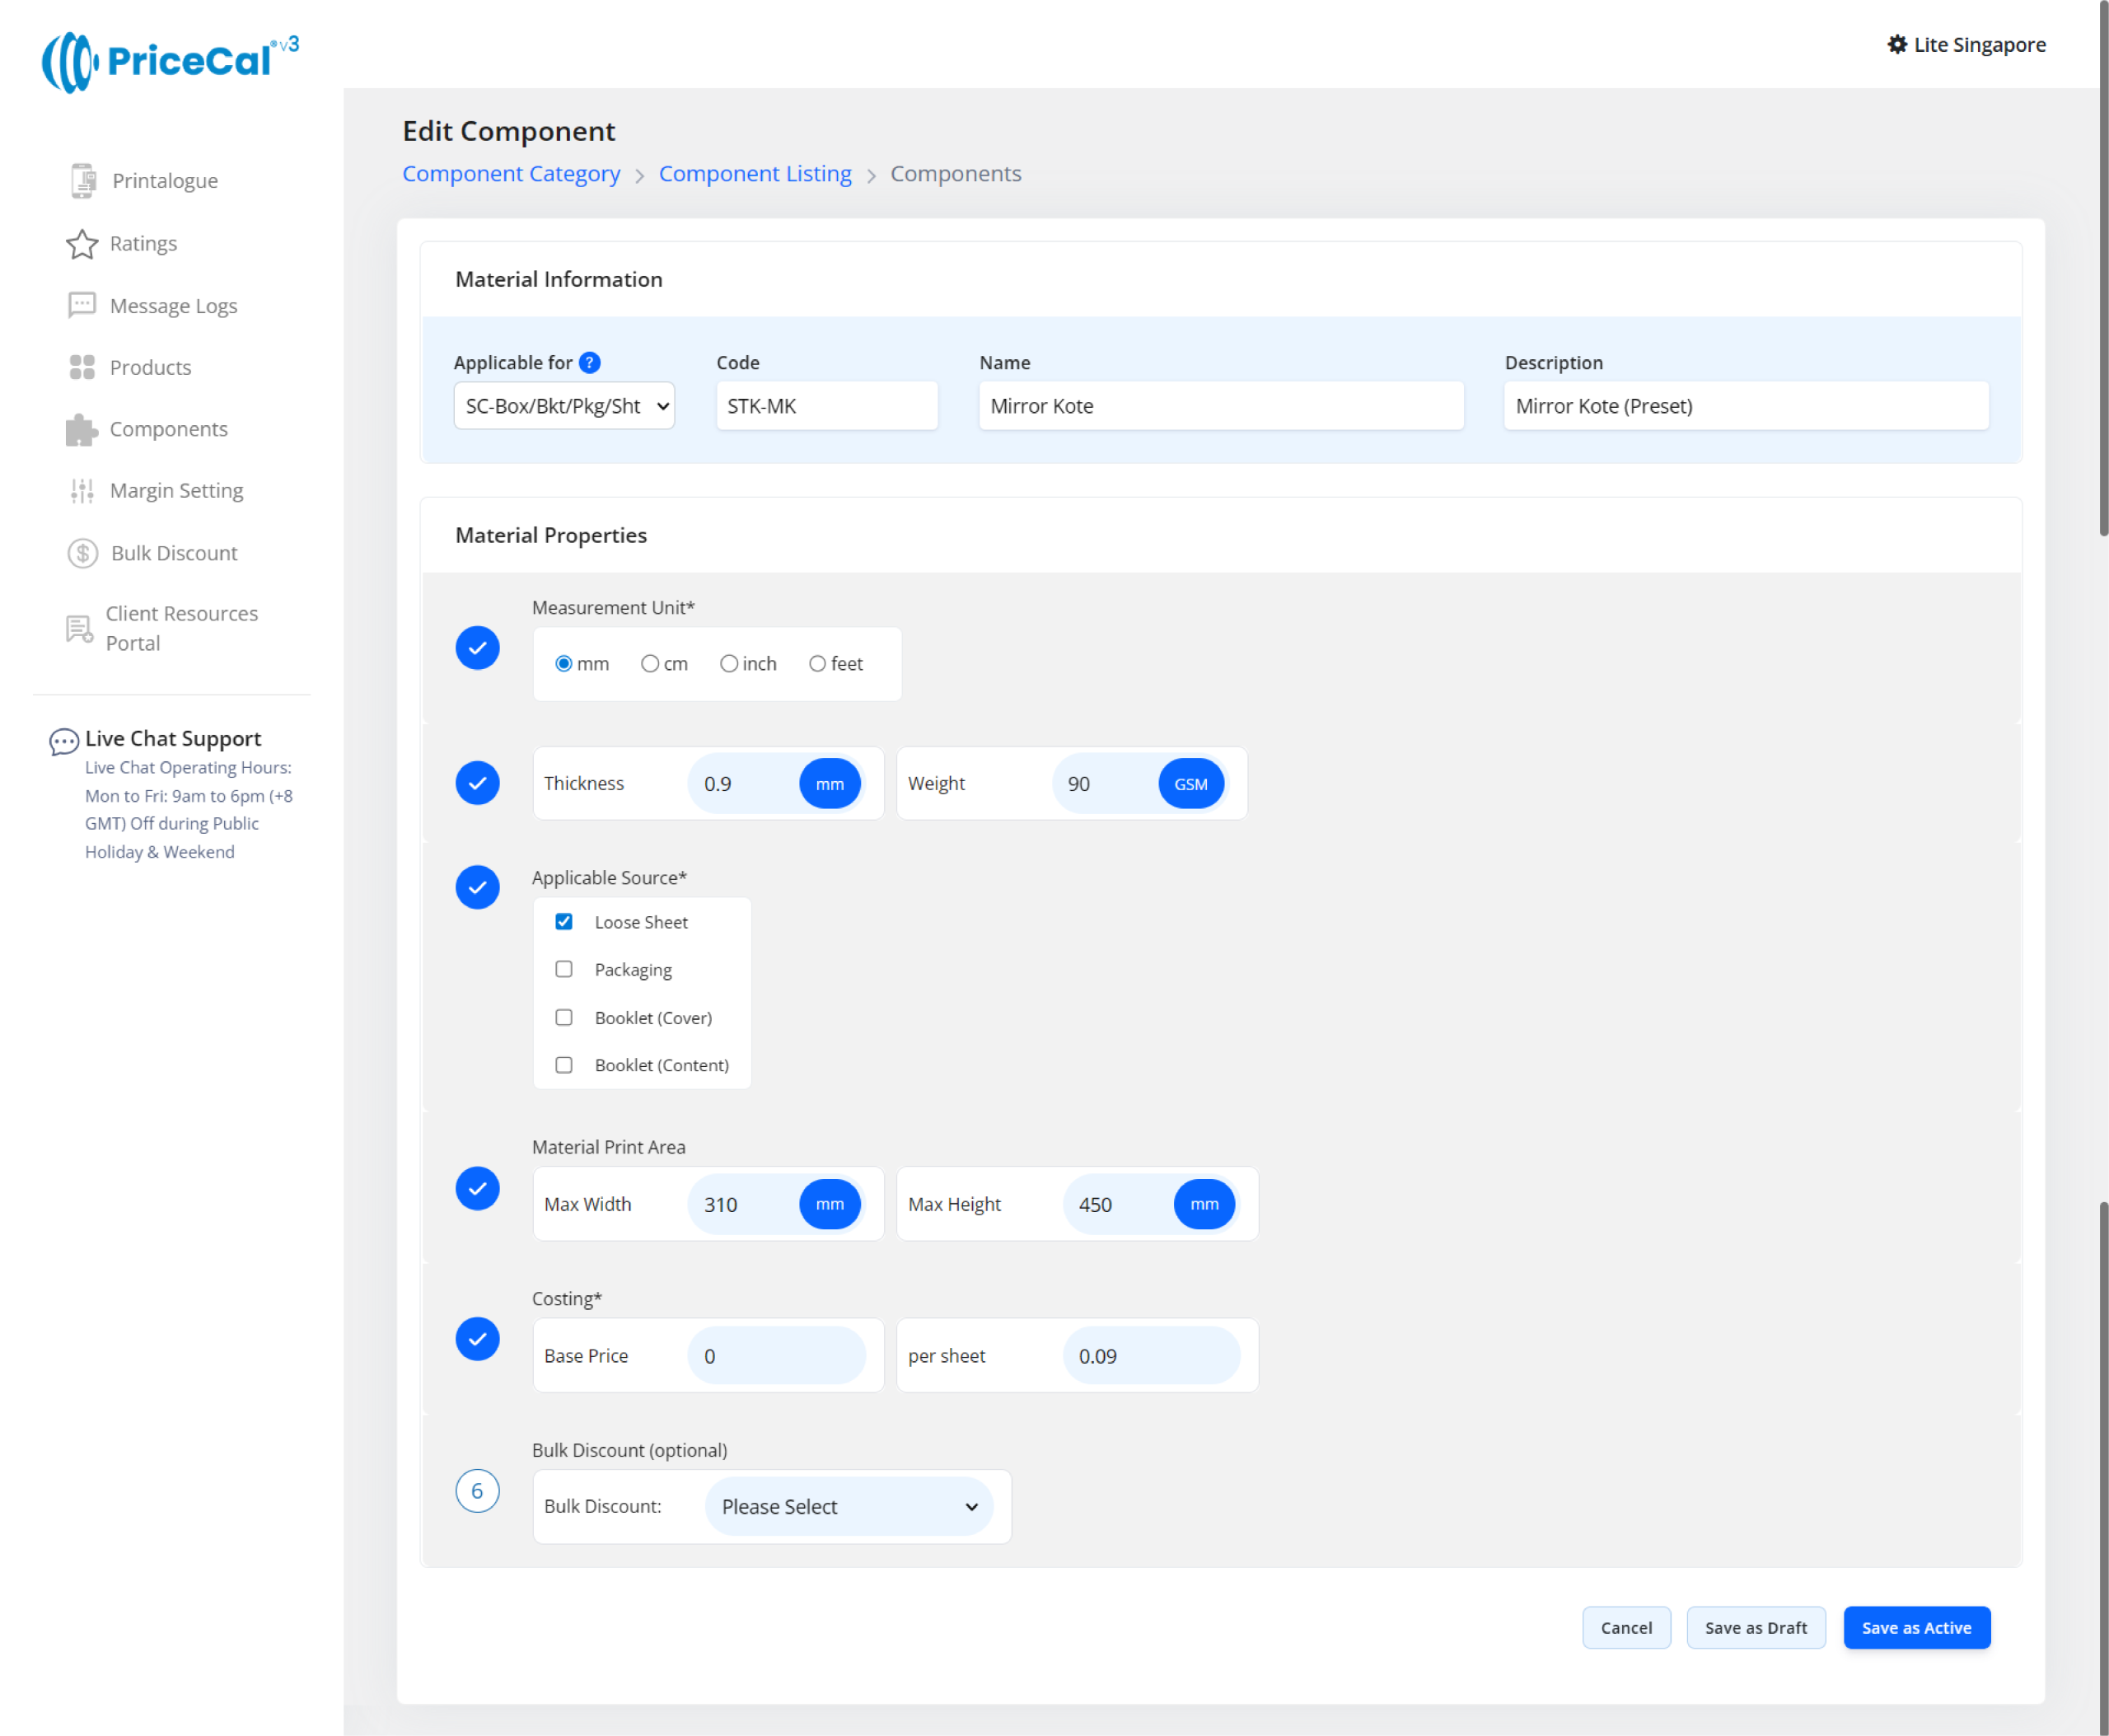2109x1736 pixels.
Task: Open Ratings via the star icon
Action: 82,244
